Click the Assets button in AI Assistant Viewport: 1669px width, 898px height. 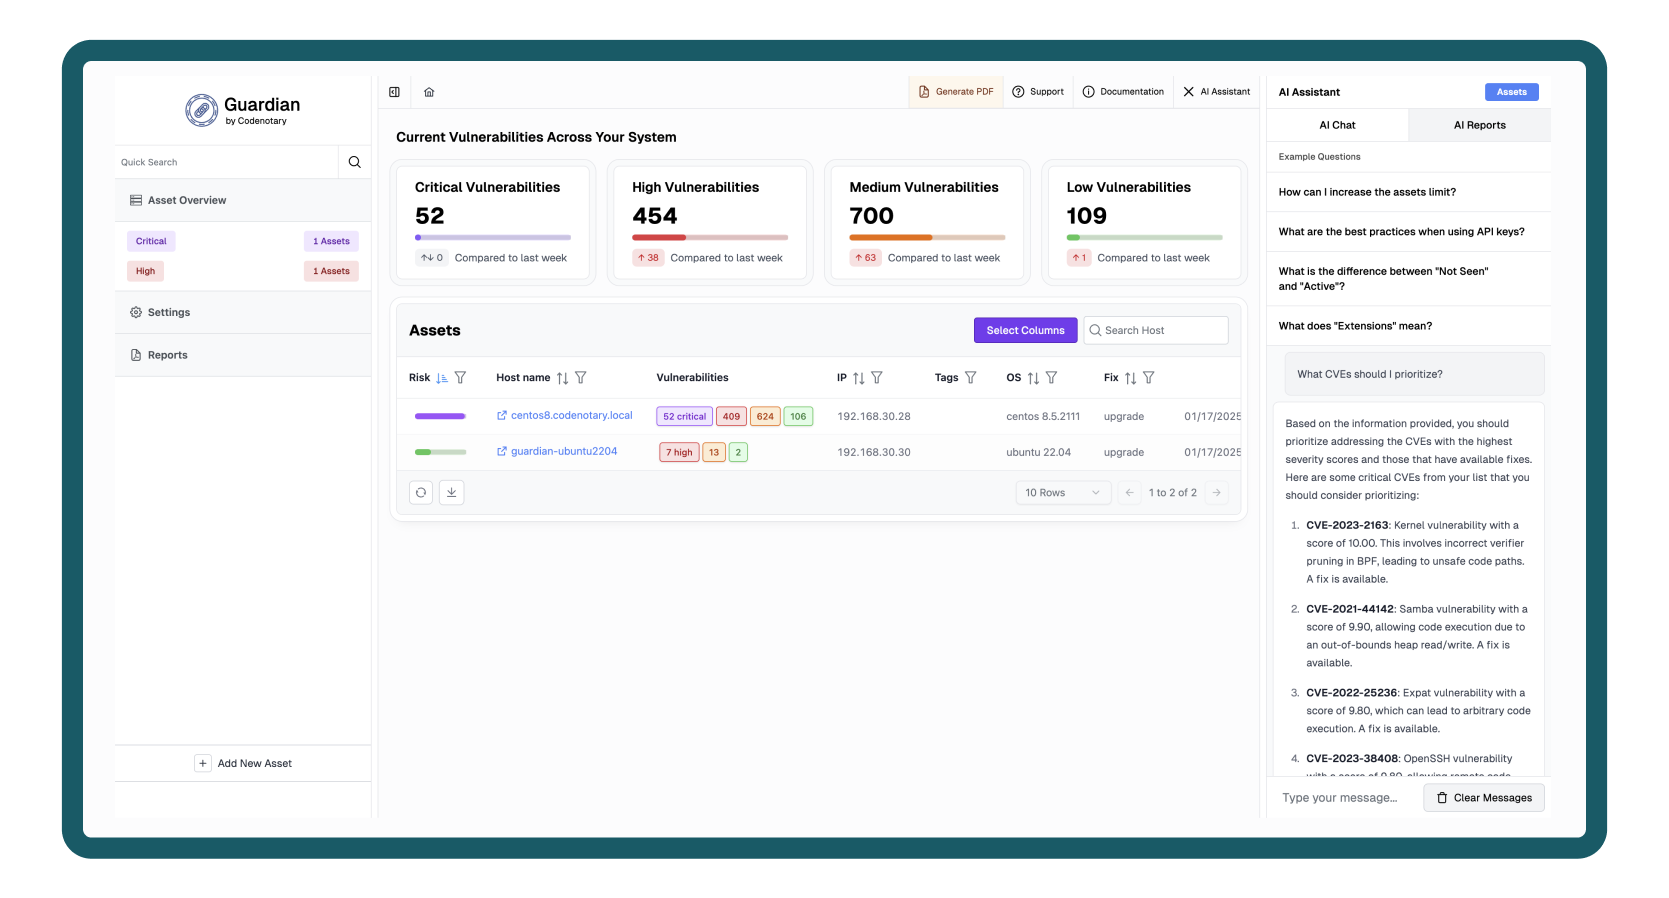pyautogui.click(x=1511, y=92)
